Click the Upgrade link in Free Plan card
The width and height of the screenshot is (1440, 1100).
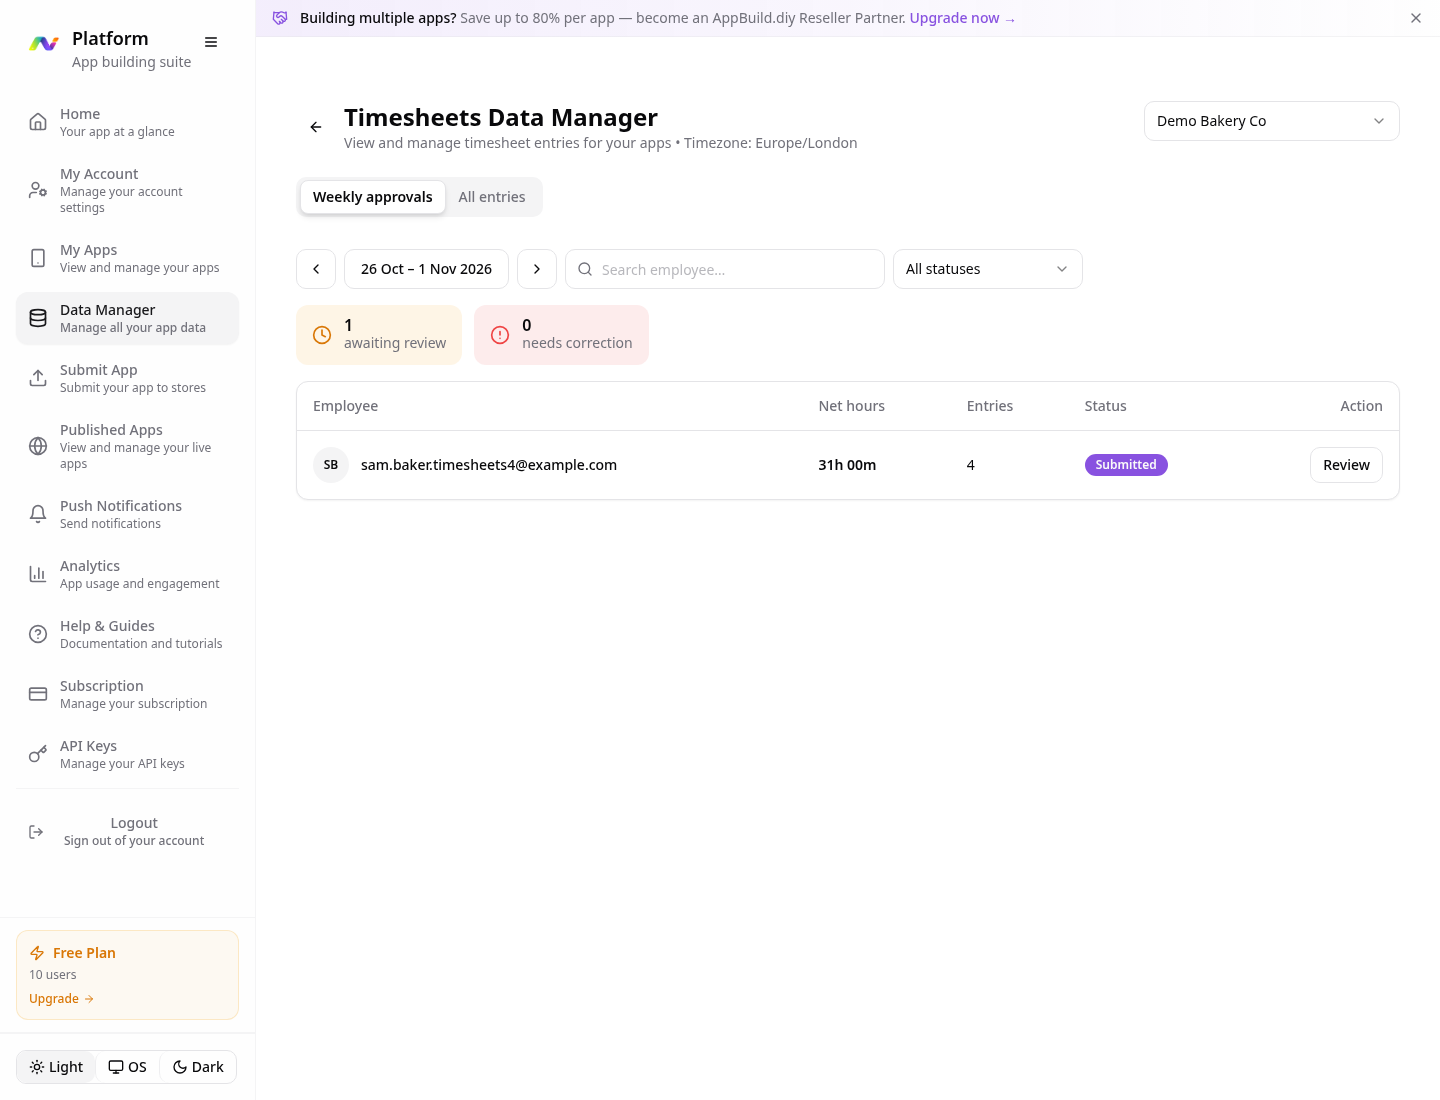pos(61,999)
